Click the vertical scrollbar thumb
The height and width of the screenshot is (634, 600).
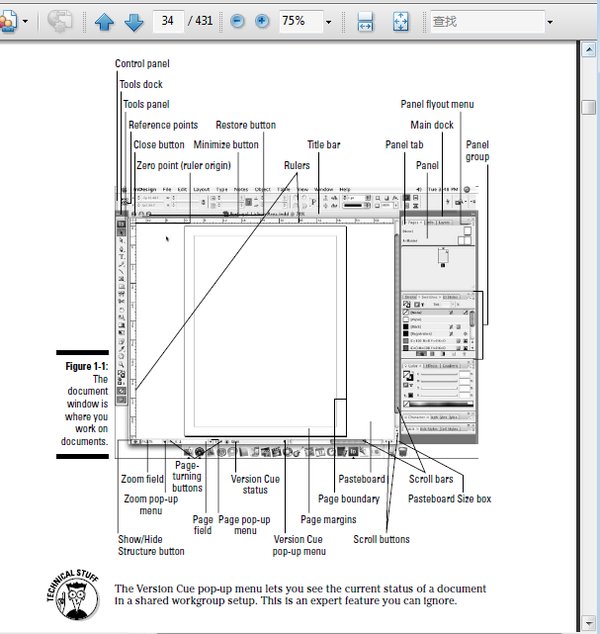coord(589,107)
